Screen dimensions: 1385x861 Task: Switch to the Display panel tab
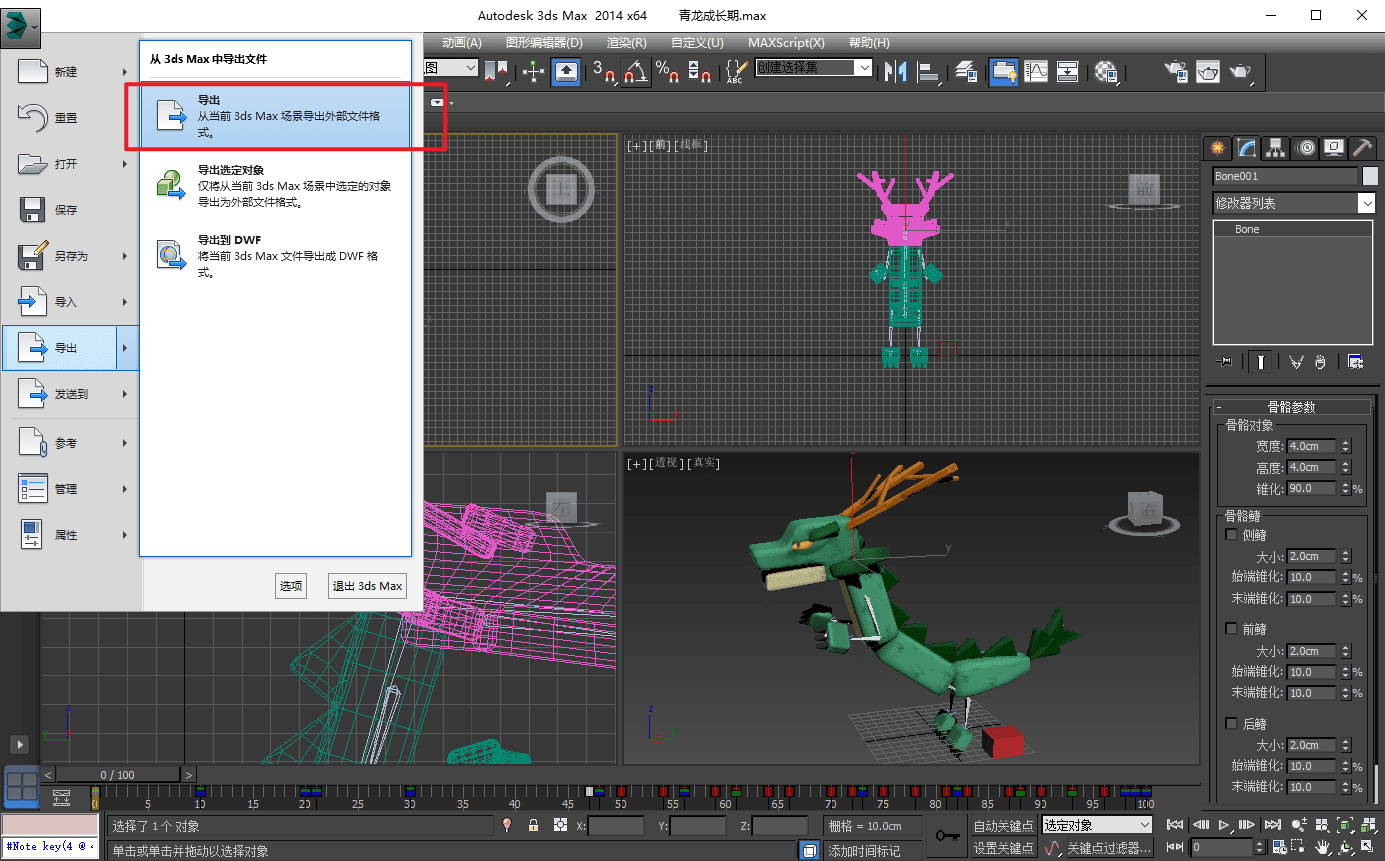click(x=1334, y=148)
